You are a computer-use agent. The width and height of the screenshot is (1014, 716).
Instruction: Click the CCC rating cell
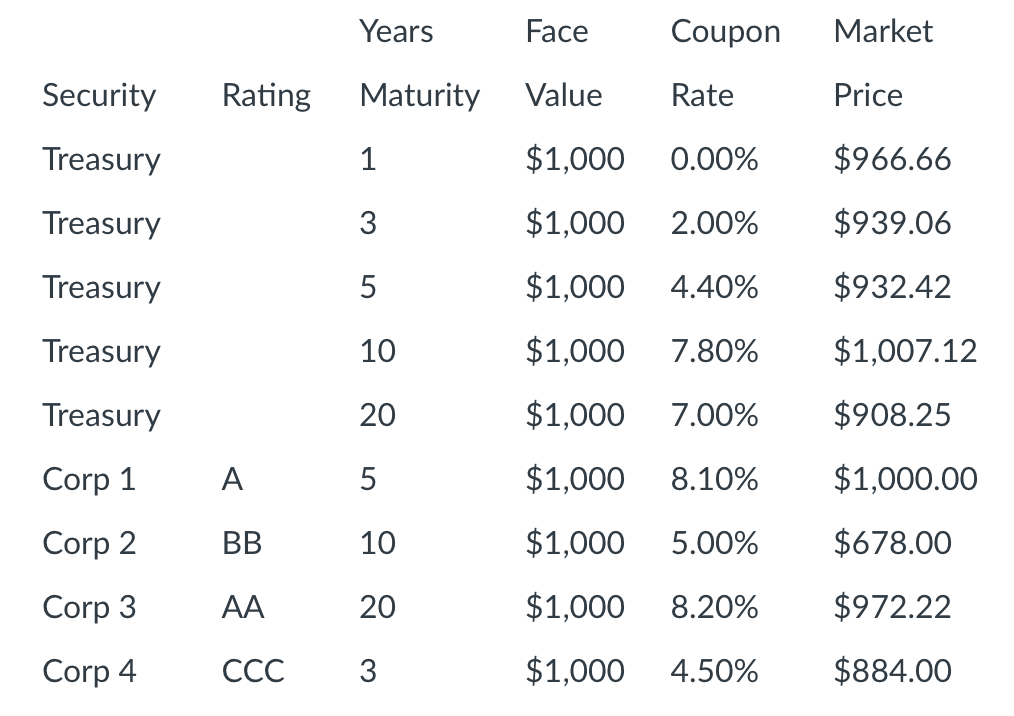253,671
